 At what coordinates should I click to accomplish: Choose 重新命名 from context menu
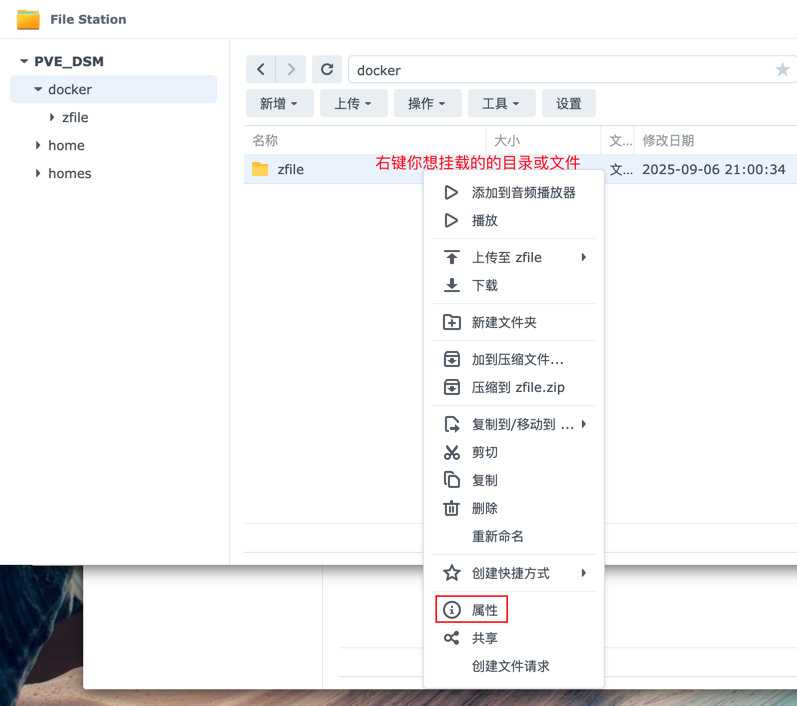point(498,536)
